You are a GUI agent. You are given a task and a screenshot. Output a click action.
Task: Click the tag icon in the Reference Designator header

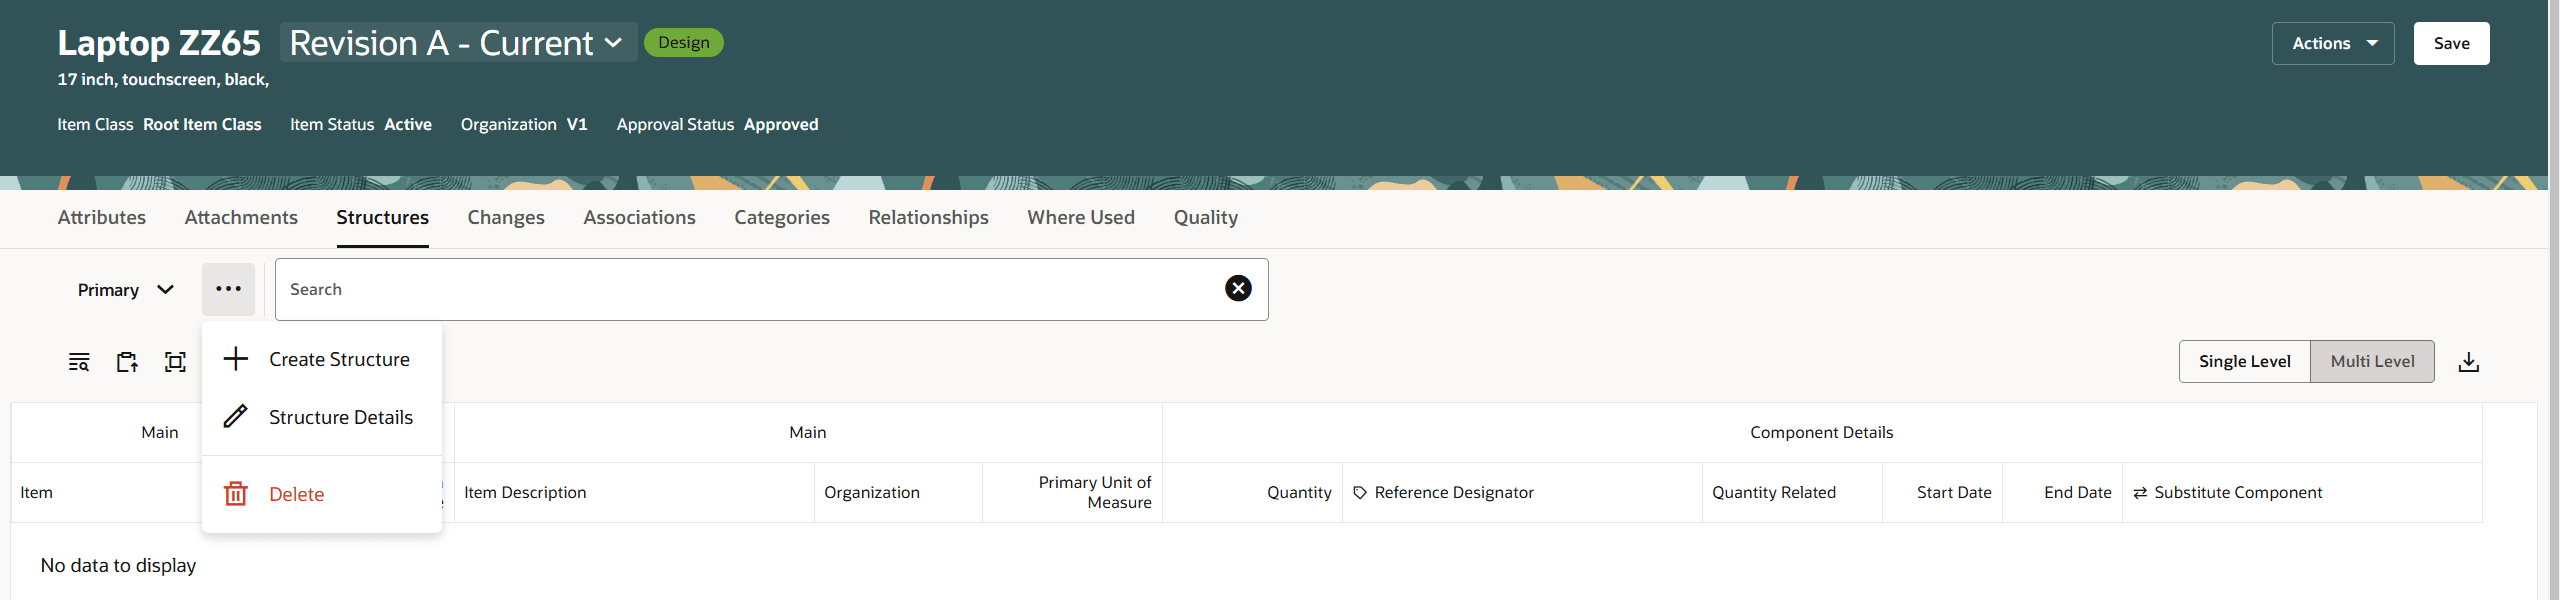pyautogui.click(x=1360, y=493)
